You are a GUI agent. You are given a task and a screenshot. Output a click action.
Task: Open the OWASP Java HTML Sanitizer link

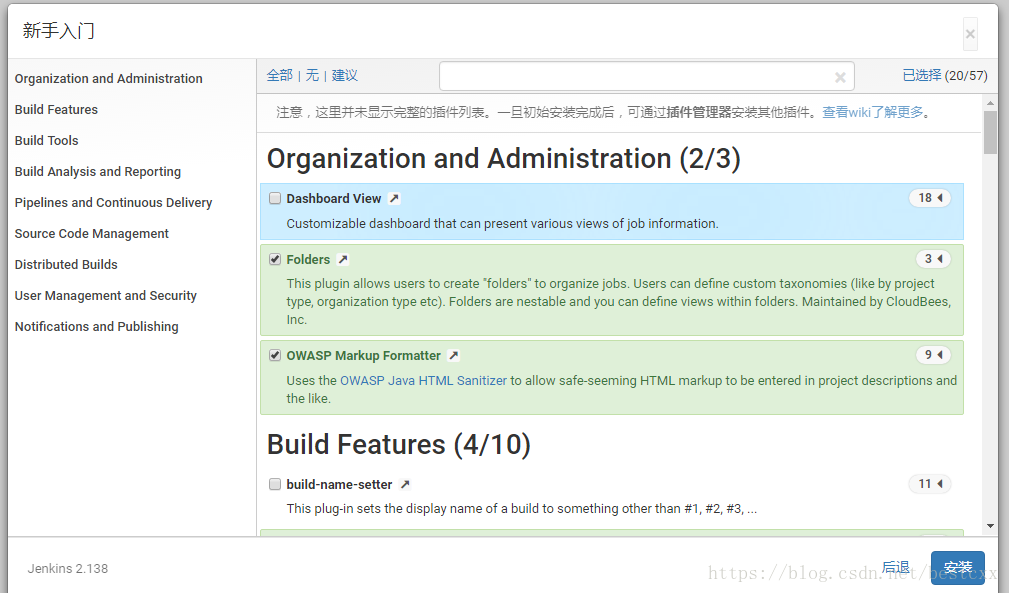point(423,381)
